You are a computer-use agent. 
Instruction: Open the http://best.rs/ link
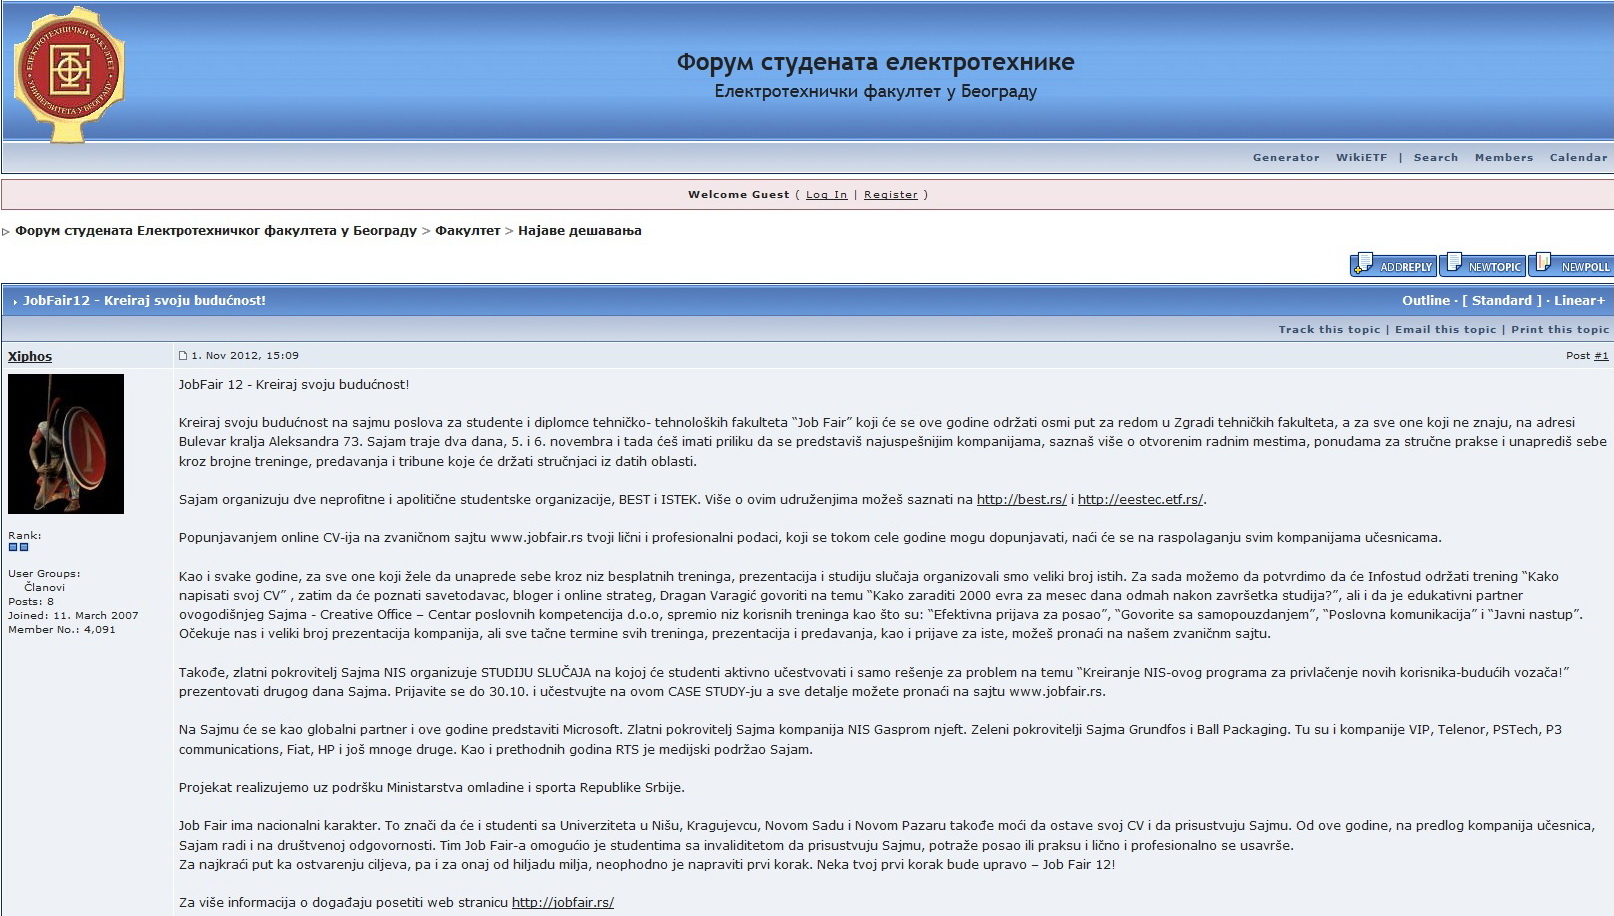pos(1021,500)
